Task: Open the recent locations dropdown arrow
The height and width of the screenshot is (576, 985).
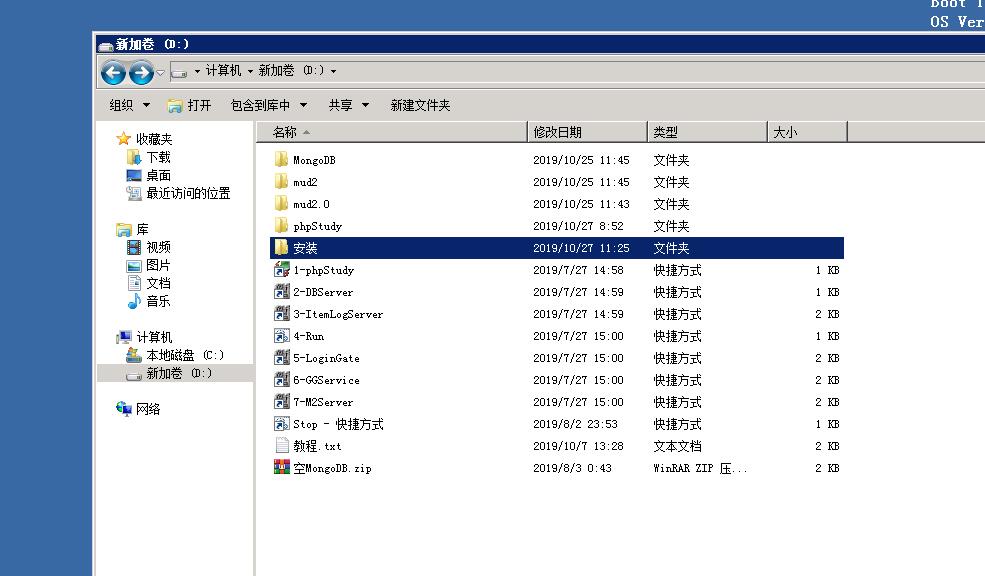Action: 160,73
